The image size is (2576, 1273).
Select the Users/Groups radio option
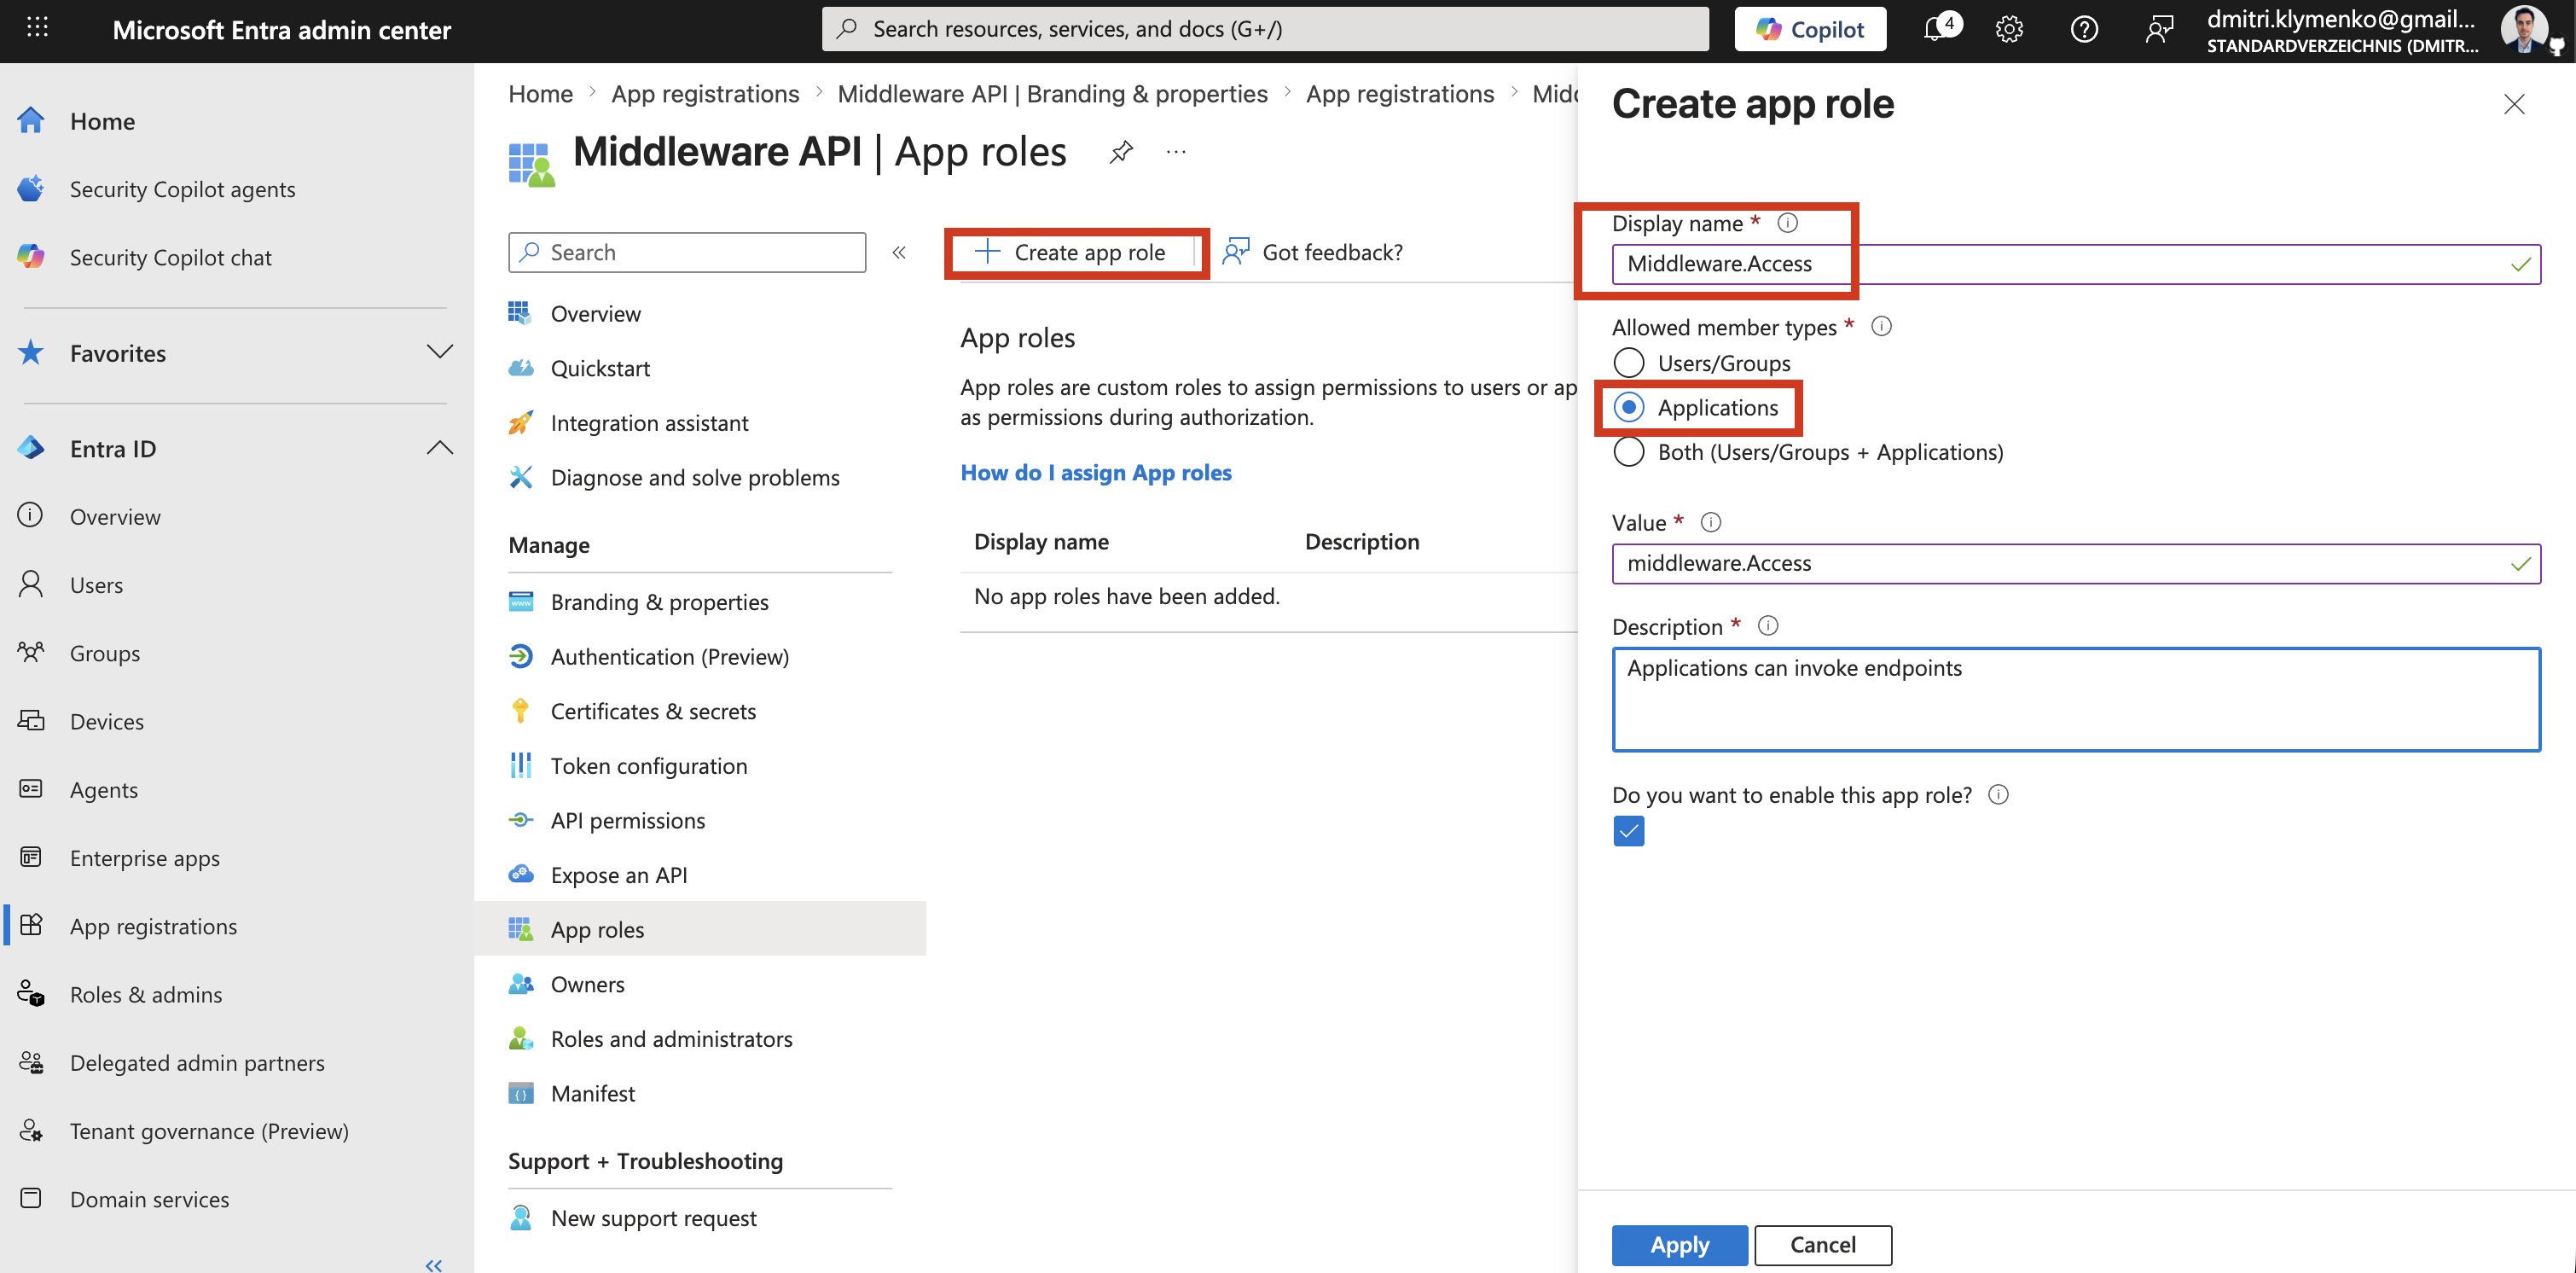click(1628, 362)
